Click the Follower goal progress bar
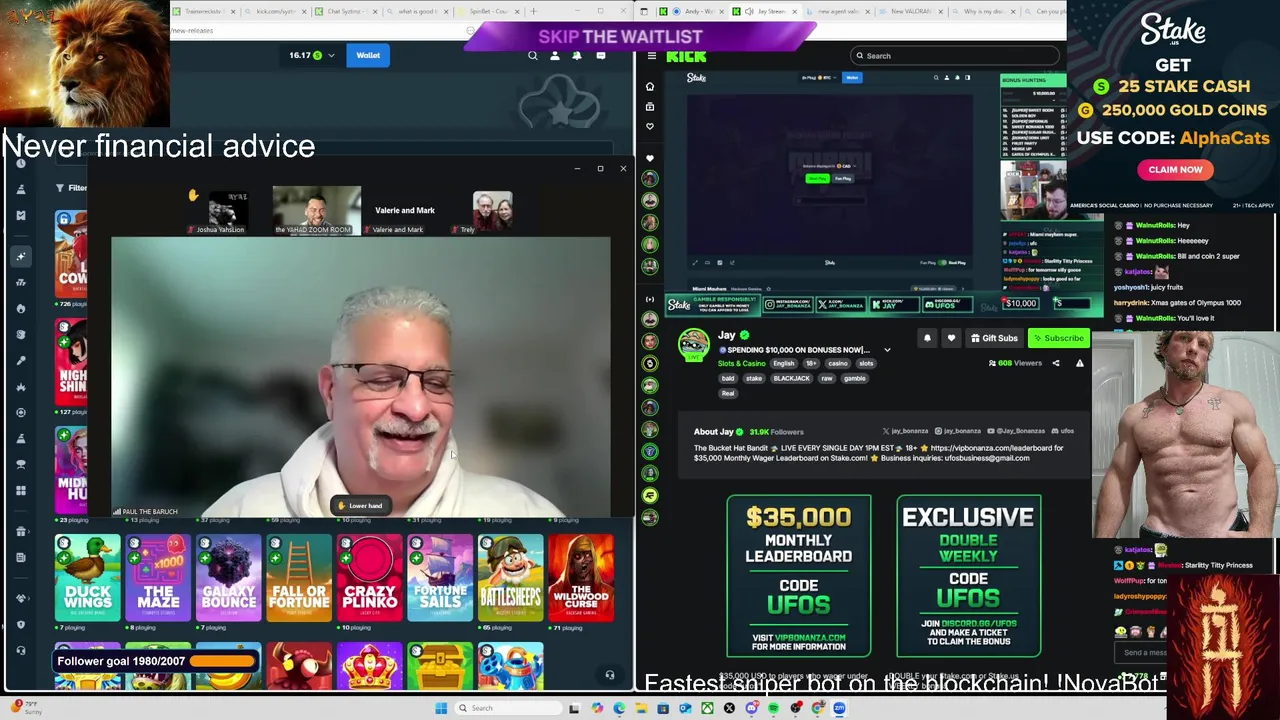 224,661
